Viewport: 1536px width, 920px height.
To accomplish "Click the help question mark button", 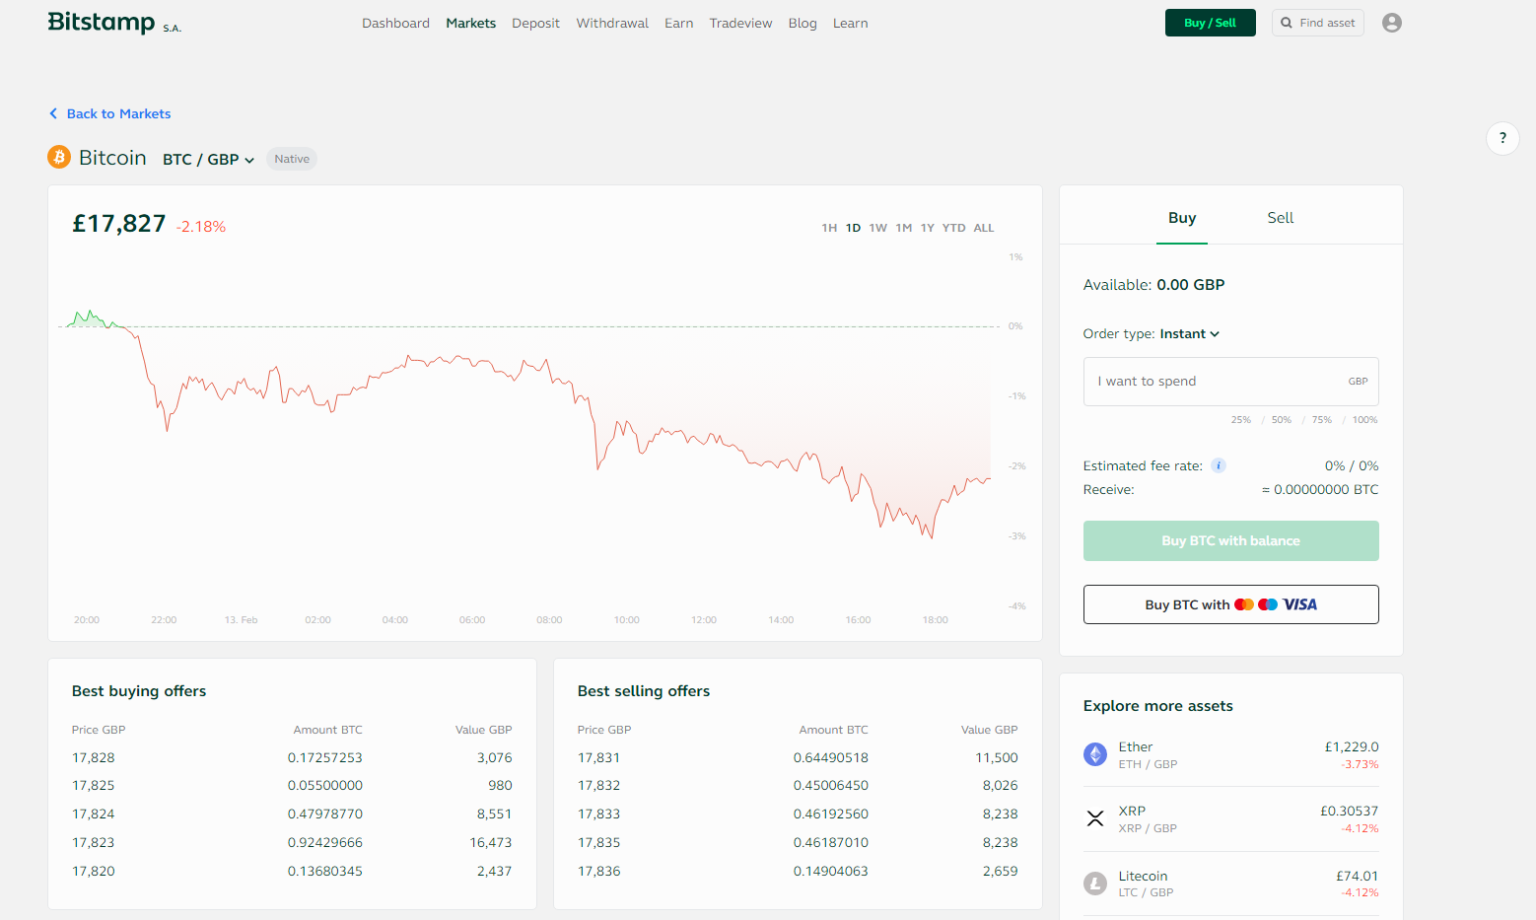I will coord(1502,138).
